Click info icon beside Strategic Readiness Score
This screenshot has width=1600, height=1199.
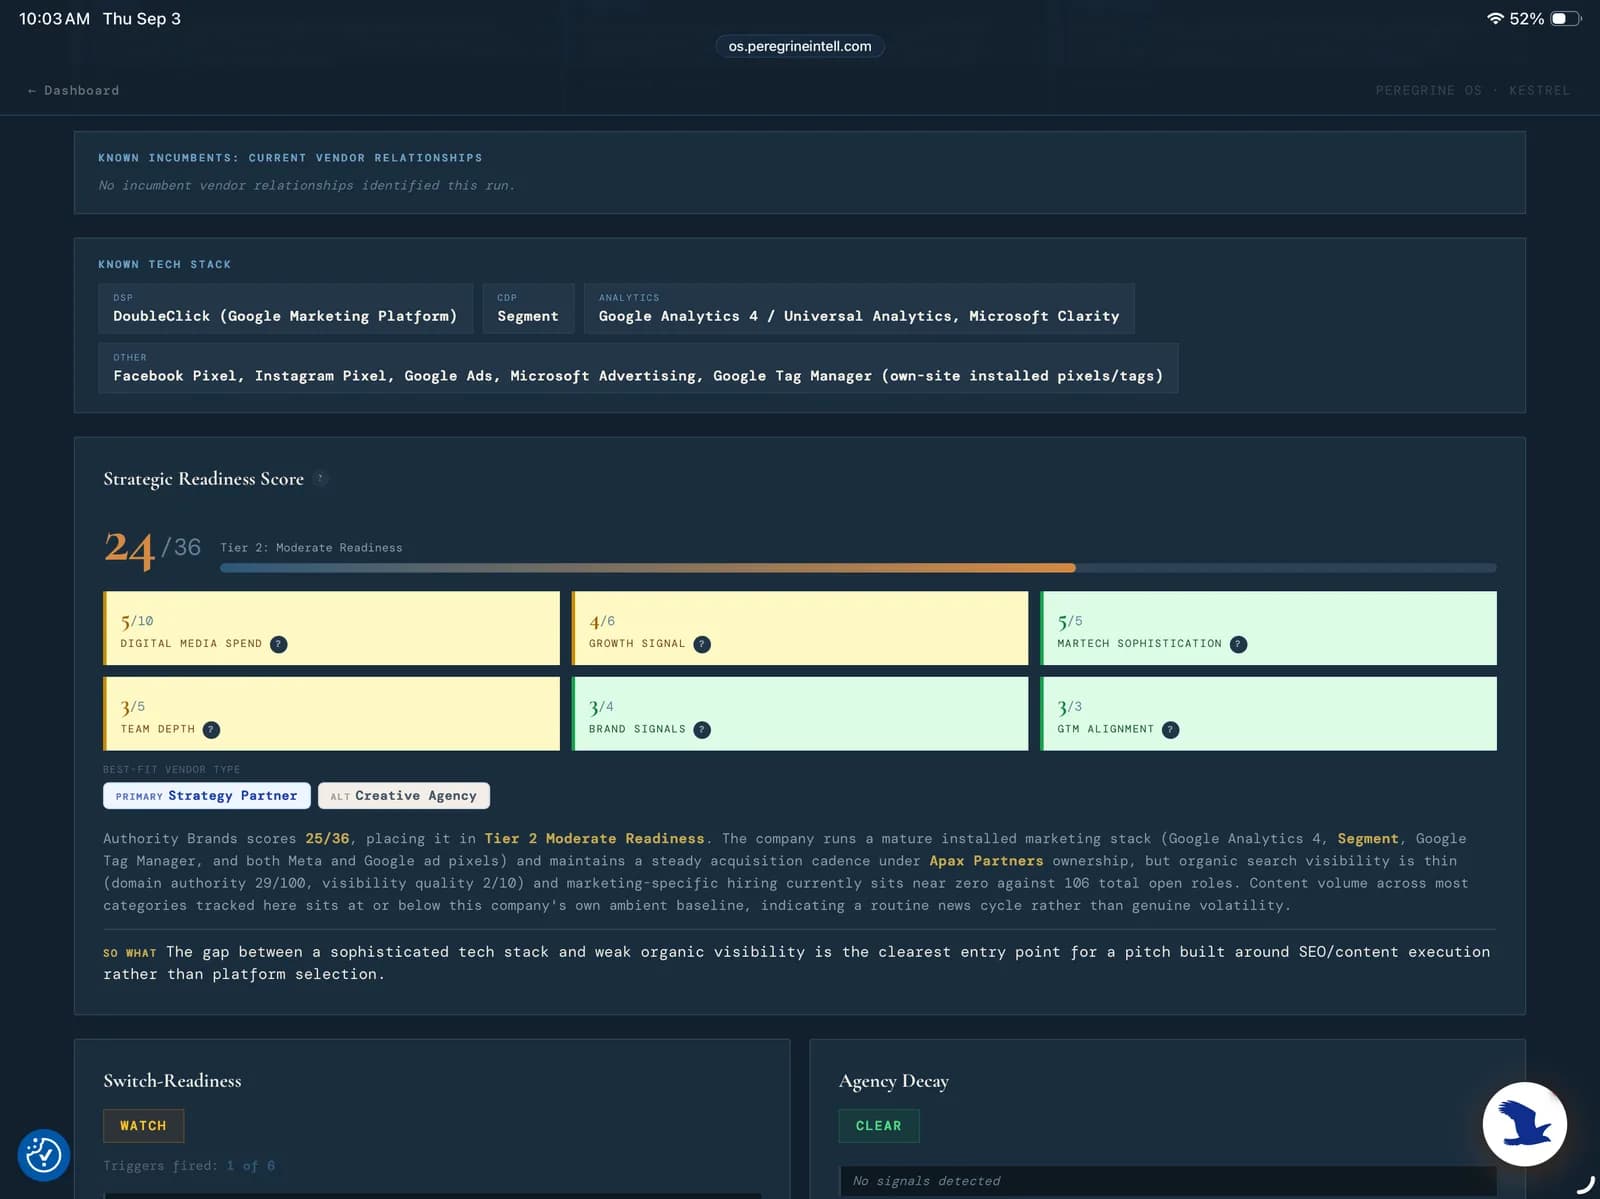coord(321,478)
